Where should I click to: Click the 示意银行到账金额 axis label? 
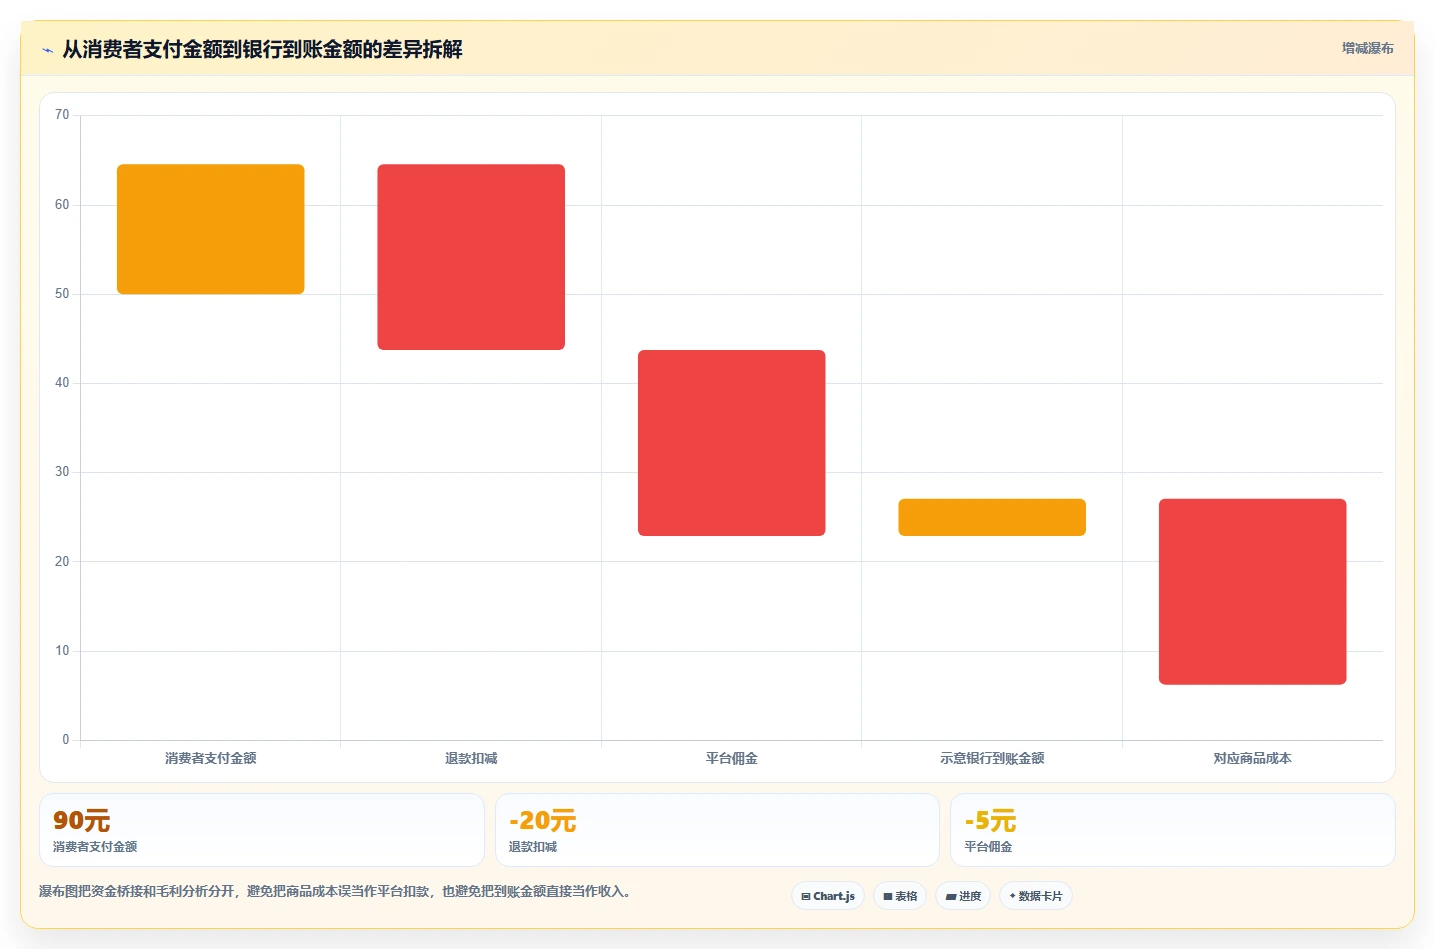[x=992, y=758]
